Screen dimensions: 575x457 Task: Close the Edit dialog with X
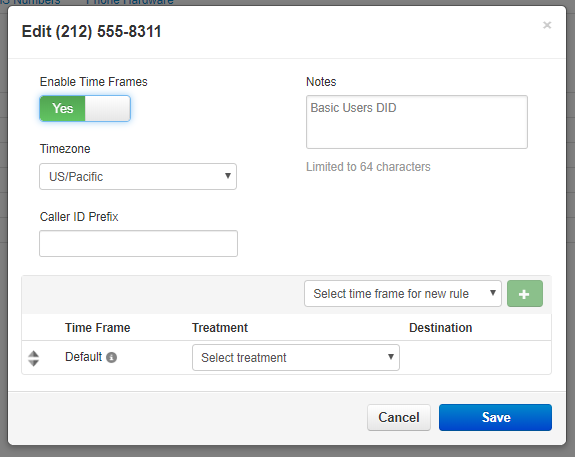coord(547,25)
